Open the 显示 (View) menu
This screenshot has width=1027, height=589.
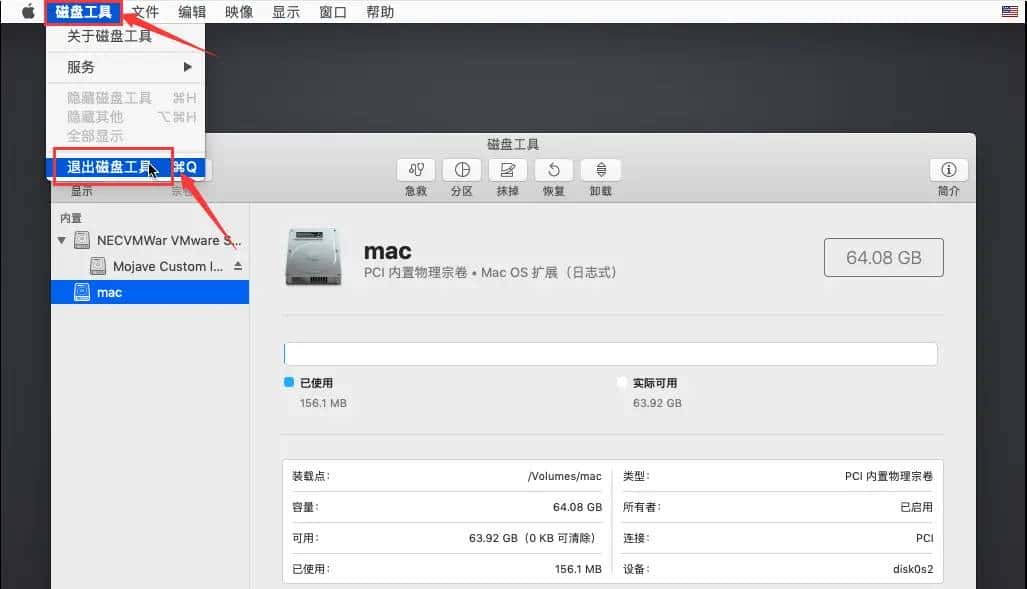[285, 12]
